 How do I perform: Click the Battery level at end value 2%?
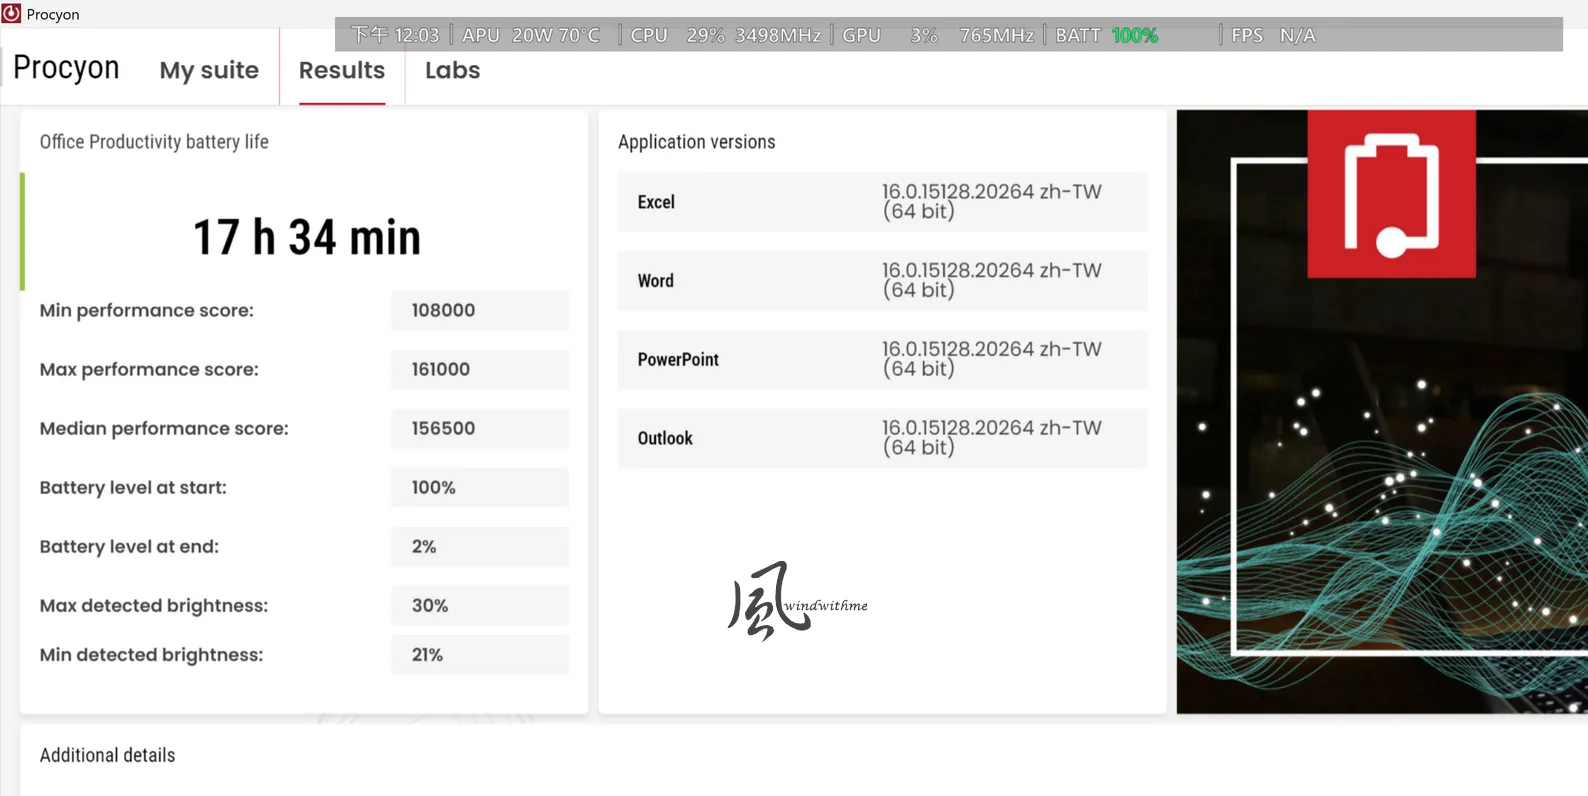[x=480, y=546]
